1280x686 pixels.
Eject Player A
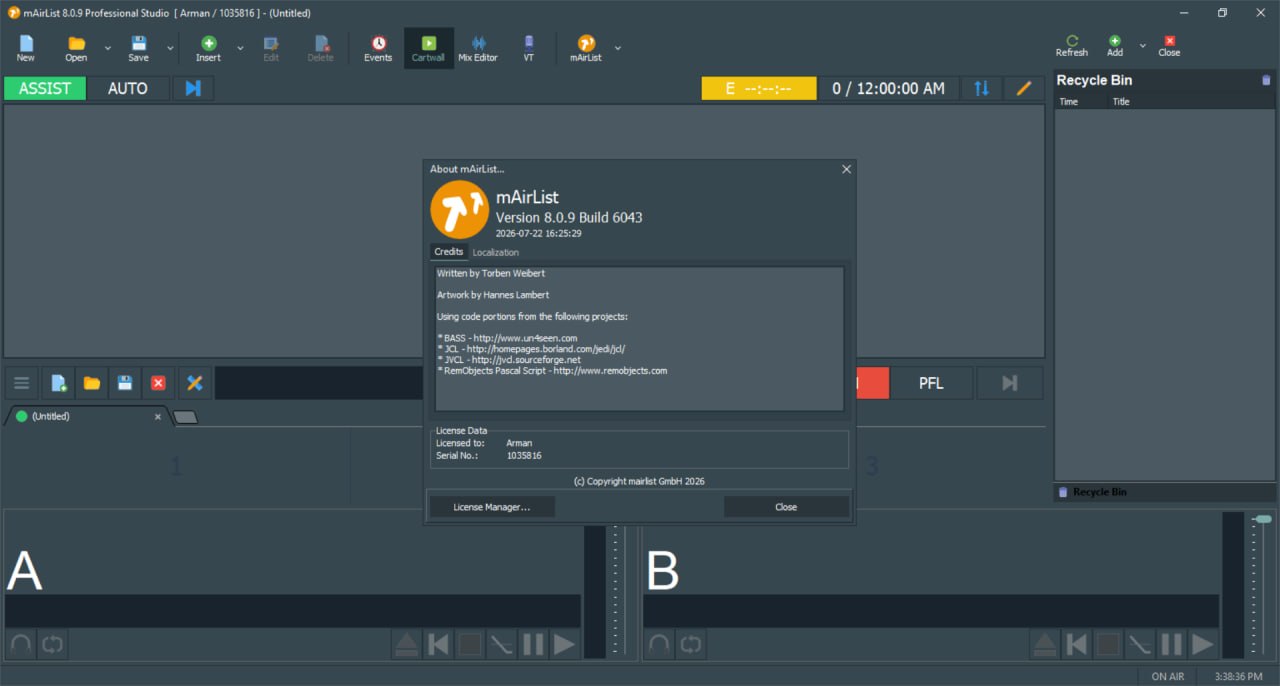406,644
